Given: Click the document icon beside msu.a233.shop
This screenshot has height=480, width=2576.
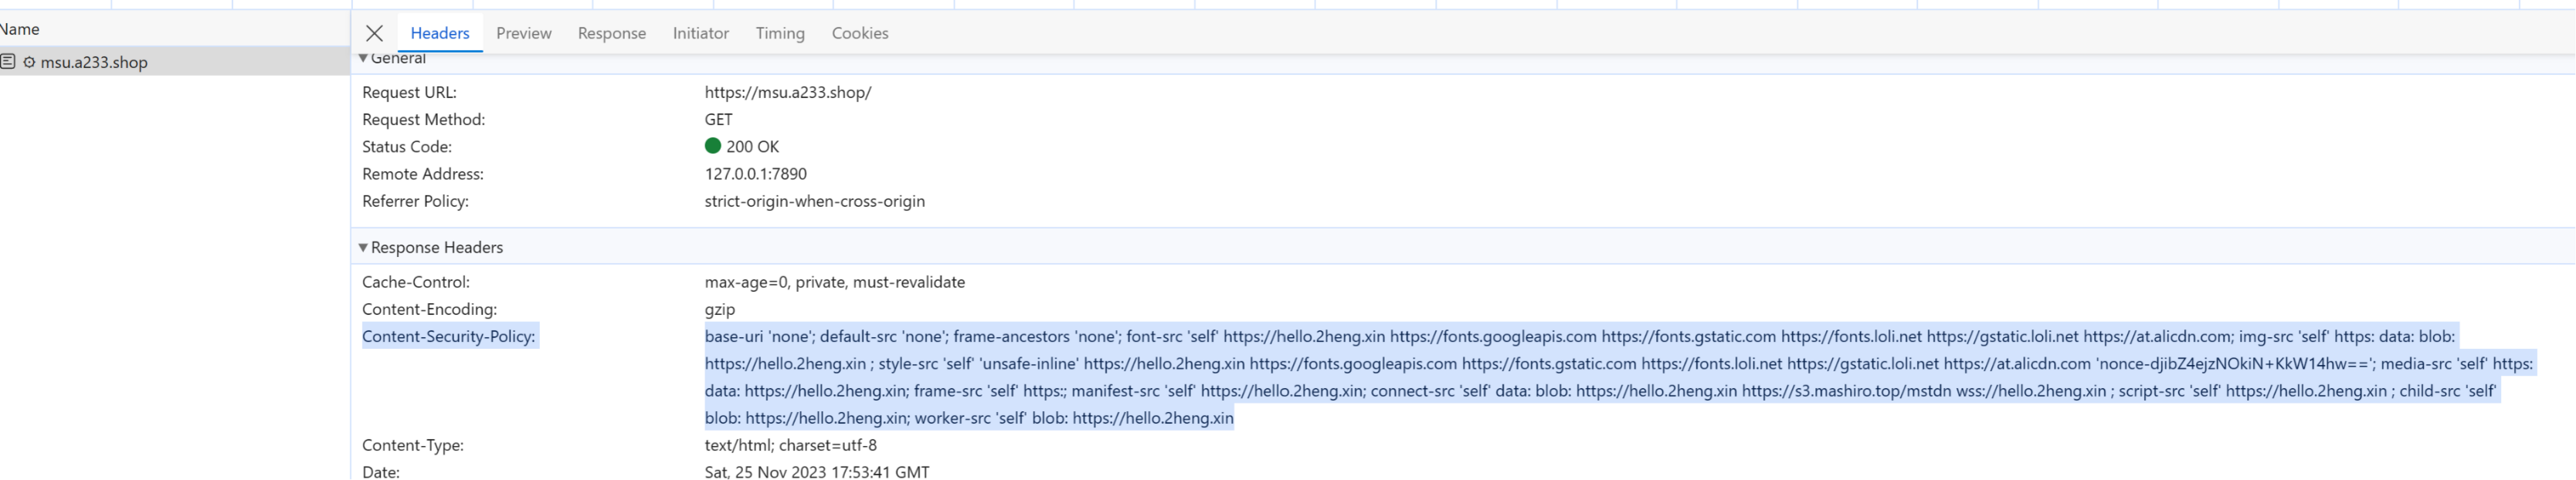Looking at the screenshot, I should [x=8, y=62].
